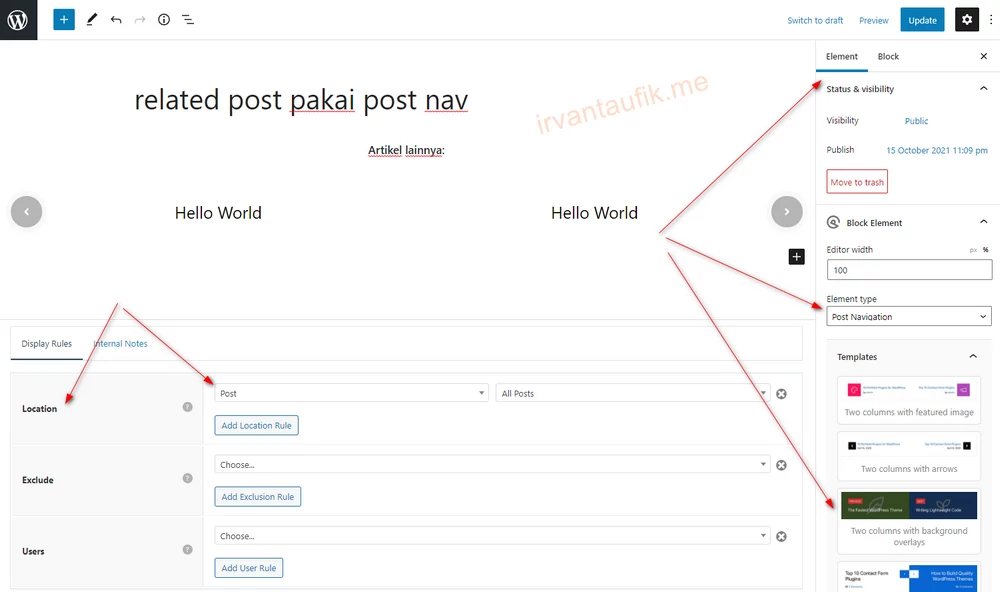Show help for the Location rule
This screenshot has width=1000, height=592.
pos(188,407)
